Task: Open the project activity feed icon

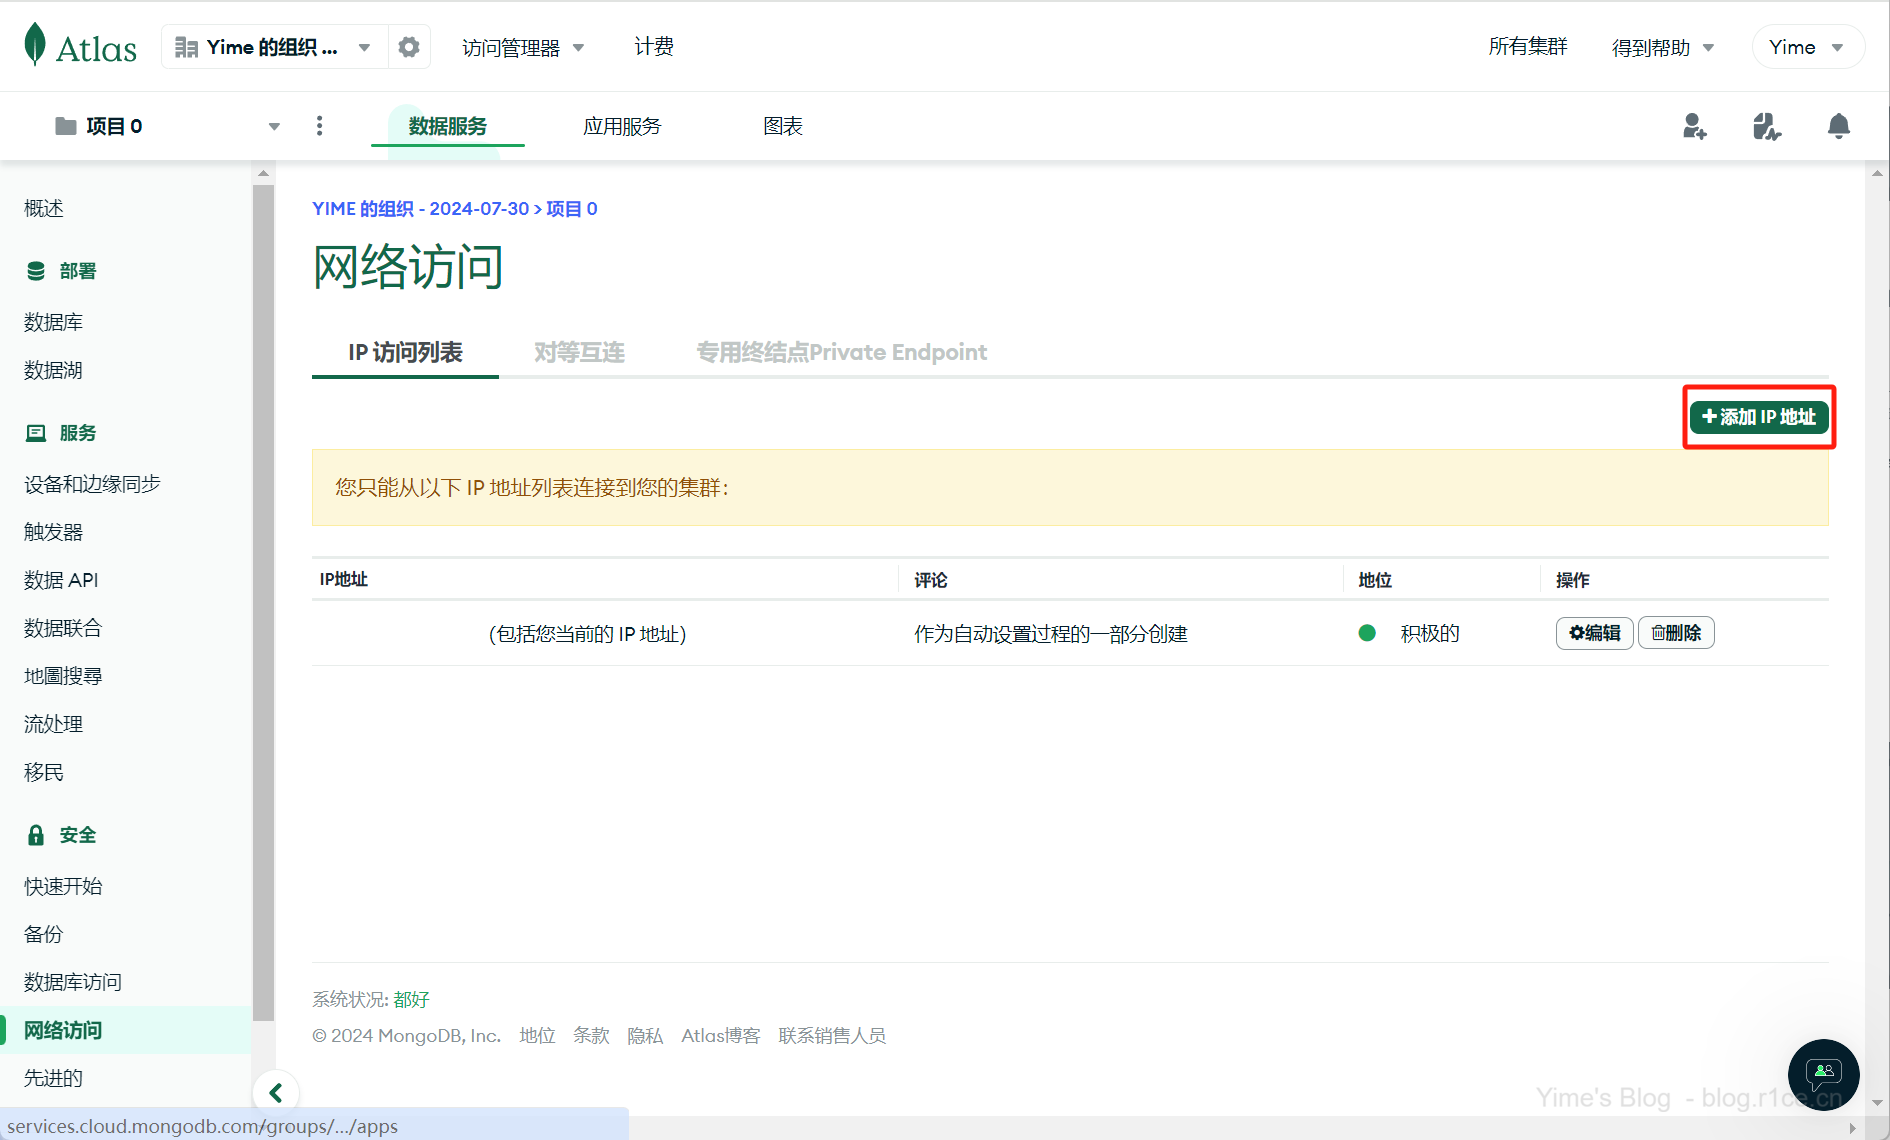Action: [x=1766, y=126]
